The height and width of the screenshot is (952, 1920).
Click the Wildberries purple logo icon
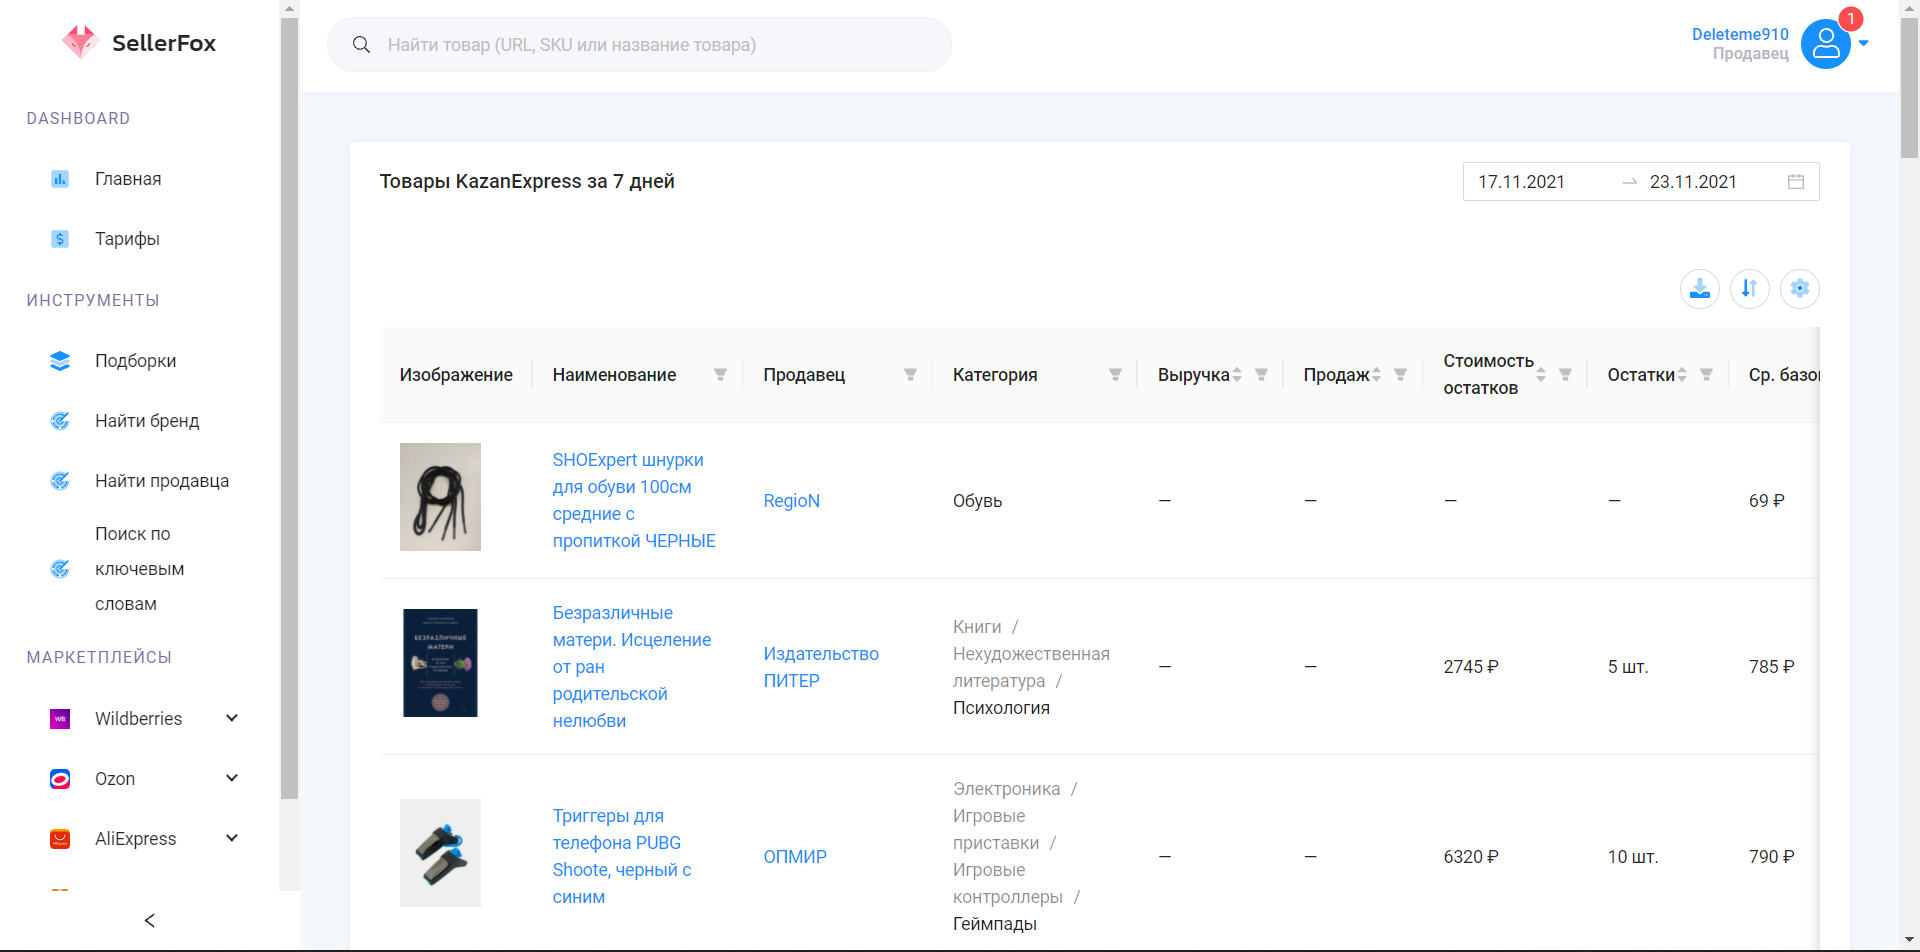[60, 719]
